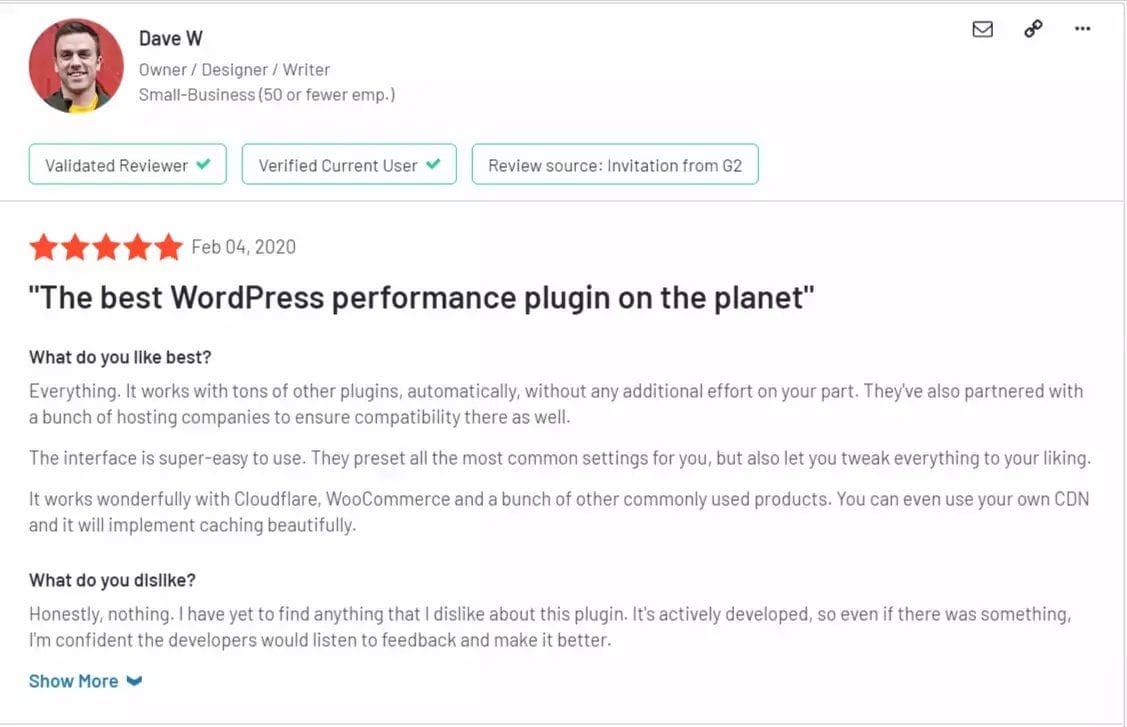Select the Review source Invitation from G2 badge
Screen dimensions: 1127x727
tap(614, 164)
